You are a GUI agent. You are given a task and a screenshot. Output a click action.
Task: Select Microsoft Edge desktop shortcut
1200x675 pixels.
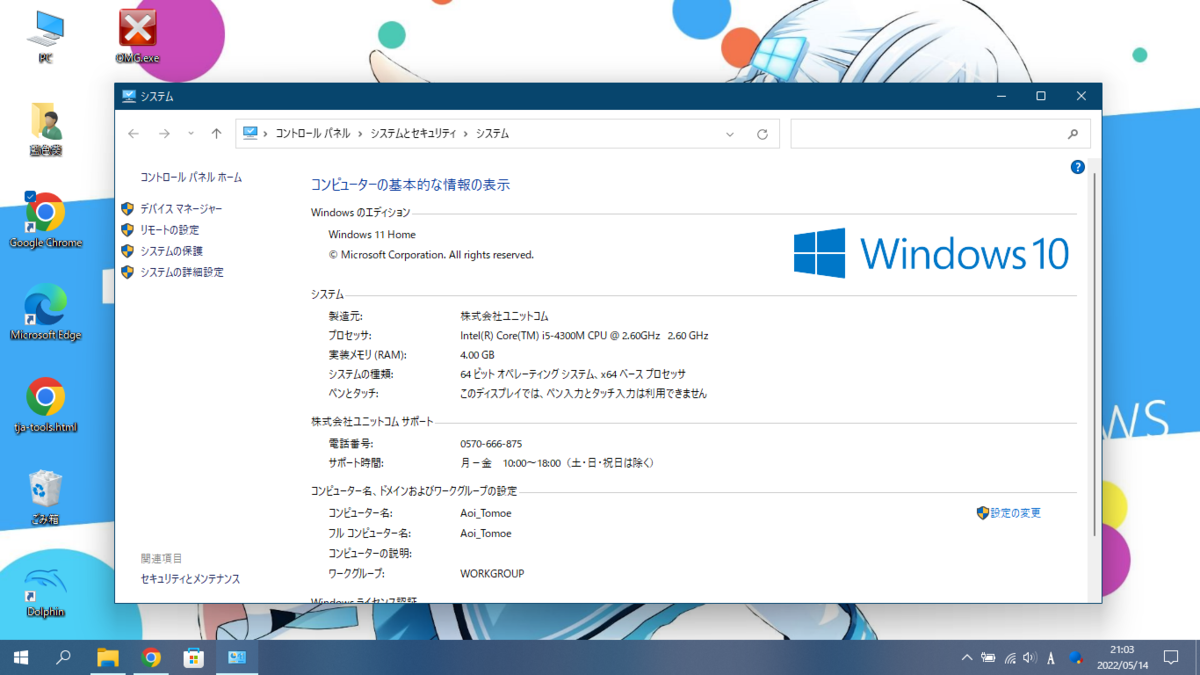(x=45, y=313)
